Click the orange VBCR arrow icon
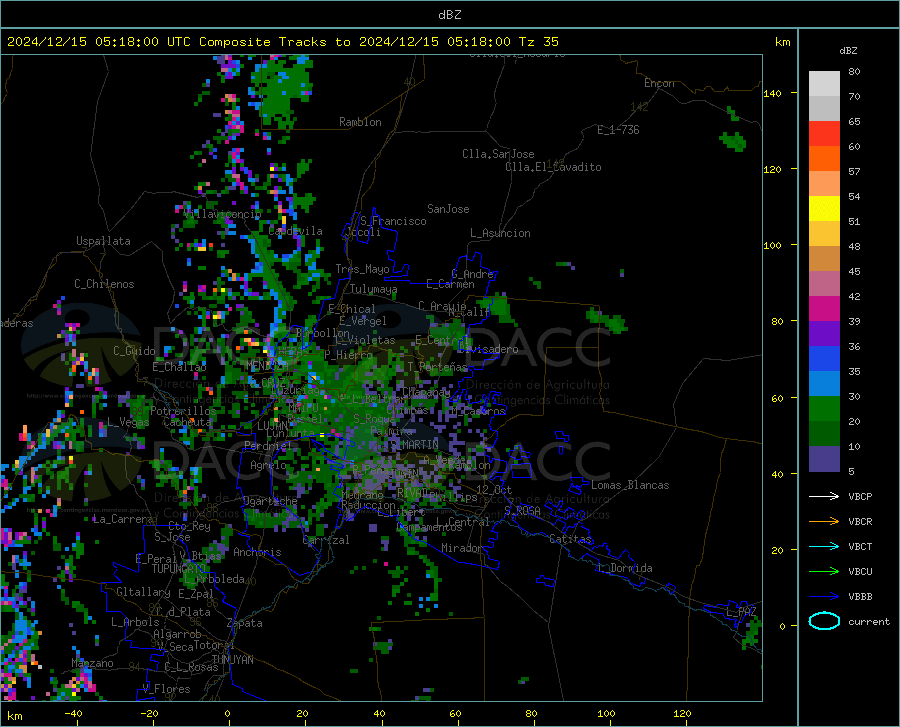The height and width of the screenshot is (727, 900). 824,522
